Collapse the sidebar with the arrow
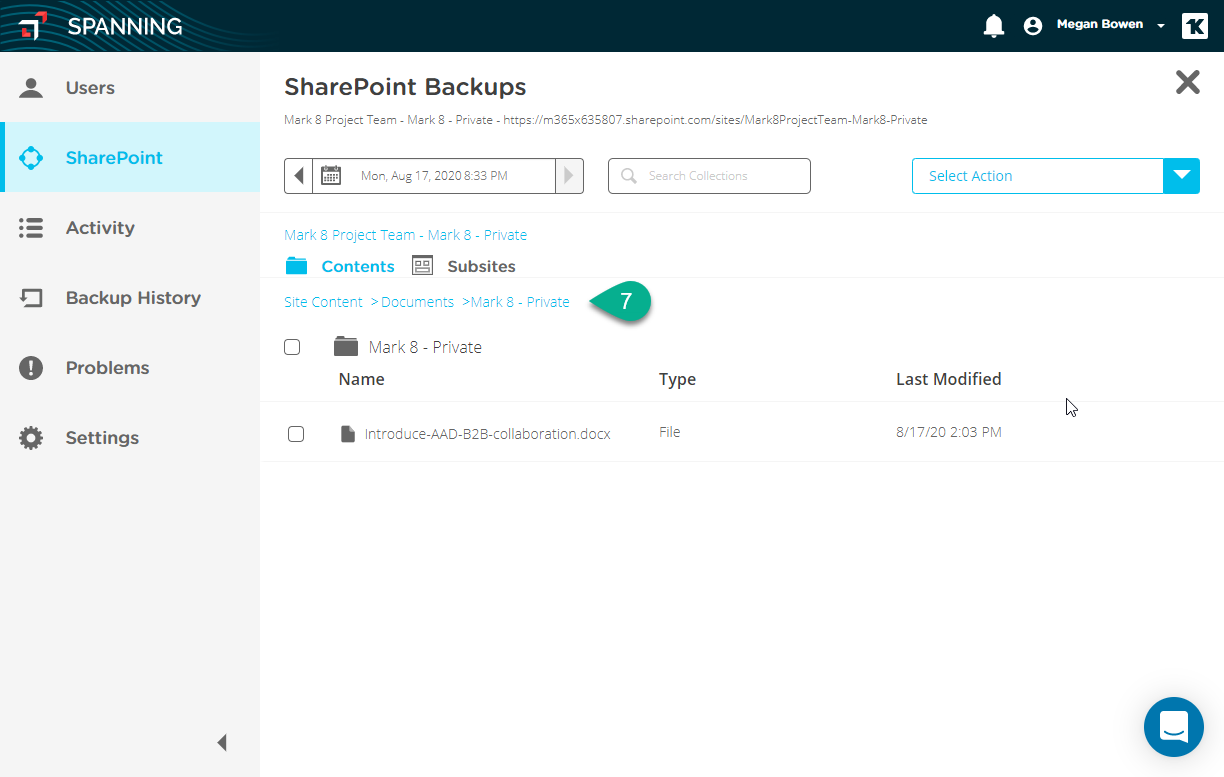1224x777 pixels. pyautogui.click(x=222, y=742)
